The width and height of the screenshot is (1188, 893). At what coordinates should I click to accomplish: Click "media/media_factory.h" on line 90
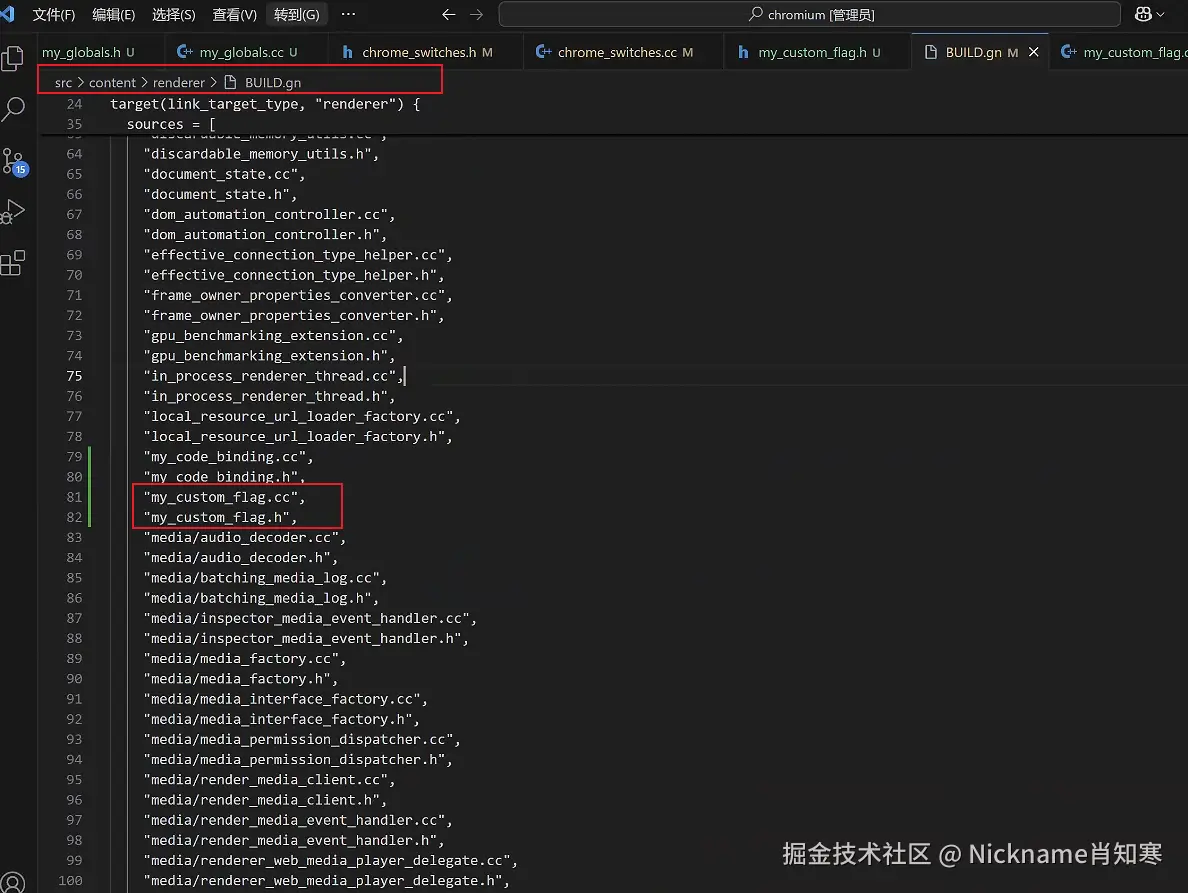(237, 679)
